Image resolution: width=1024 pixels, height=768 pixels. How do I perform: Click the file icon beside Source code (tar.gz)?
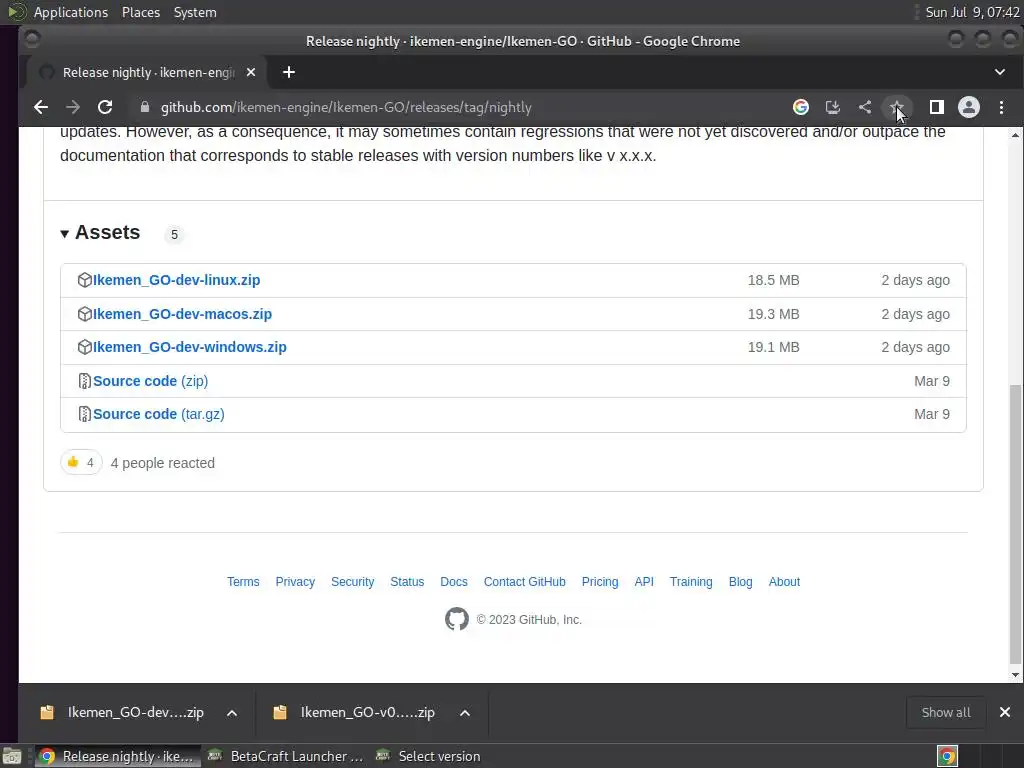click(84, 414)
